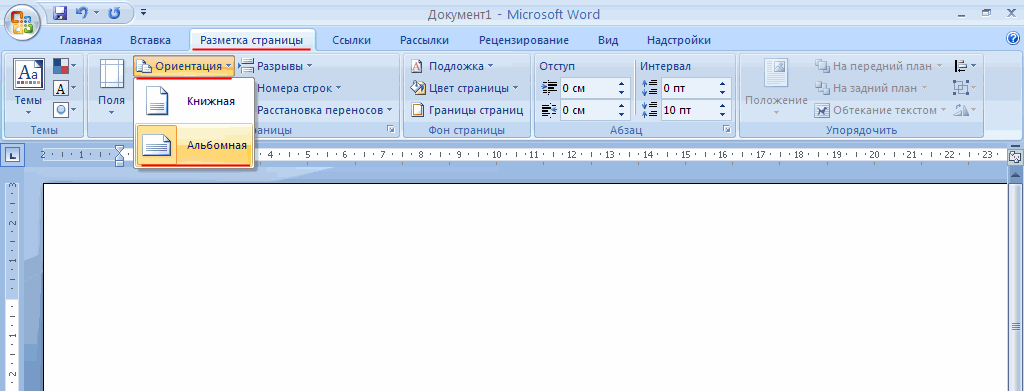The image size is (1024, 391).
Task: Open the Align objects dropdown icon
Action: pyautogui.click(x=965, y=66)
